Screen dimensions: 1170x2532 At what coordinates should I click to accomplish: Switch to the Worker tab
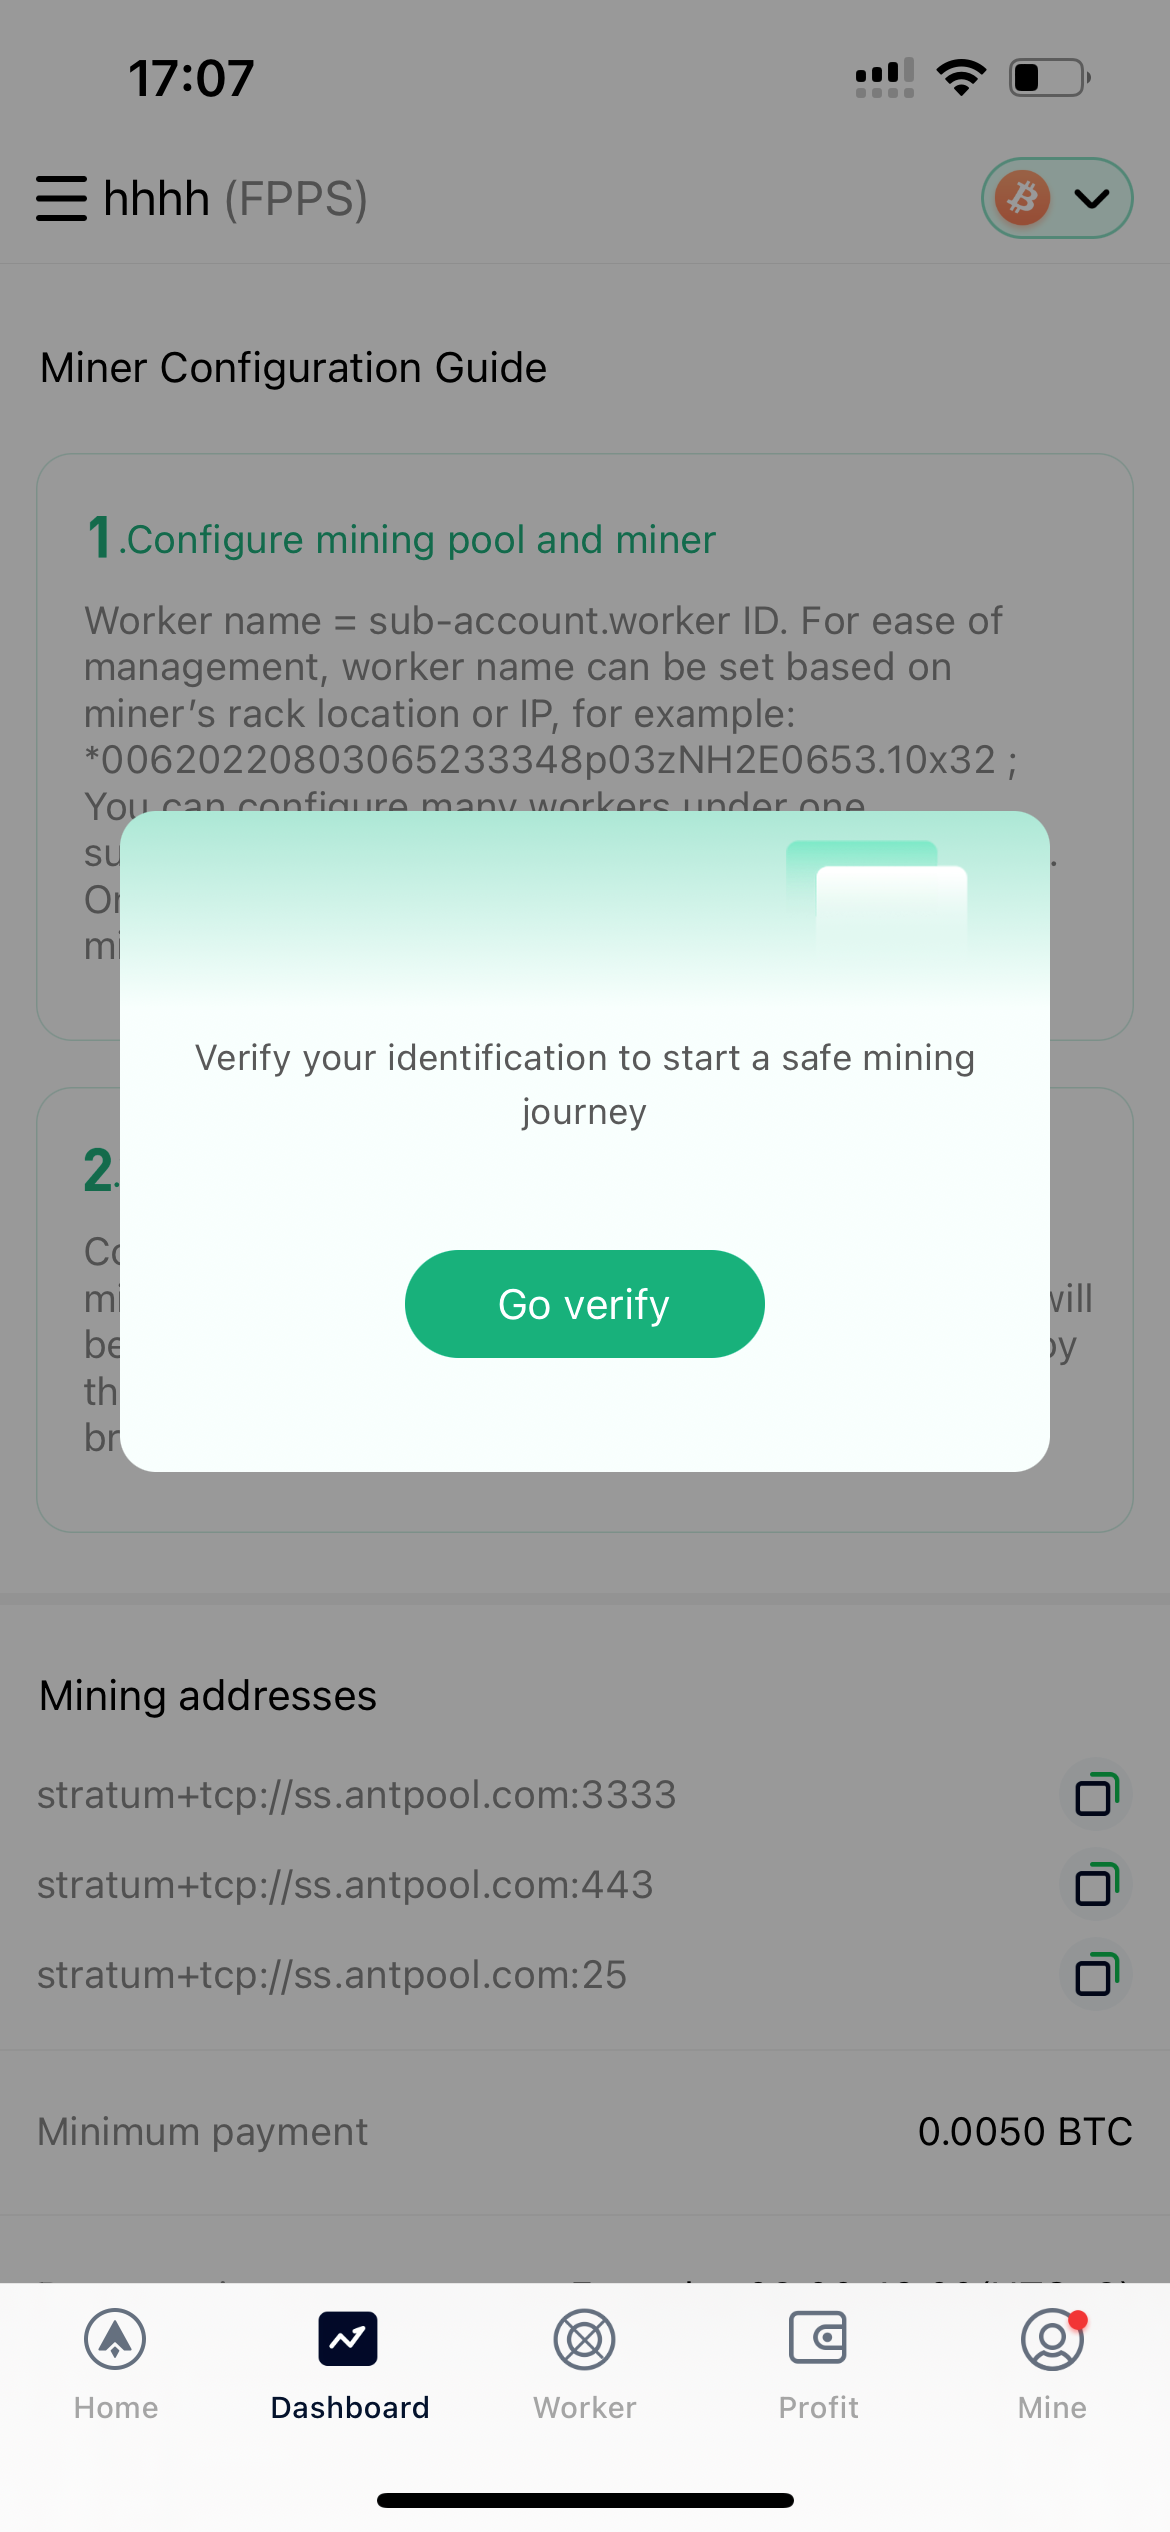click(x=583, y=2370)
